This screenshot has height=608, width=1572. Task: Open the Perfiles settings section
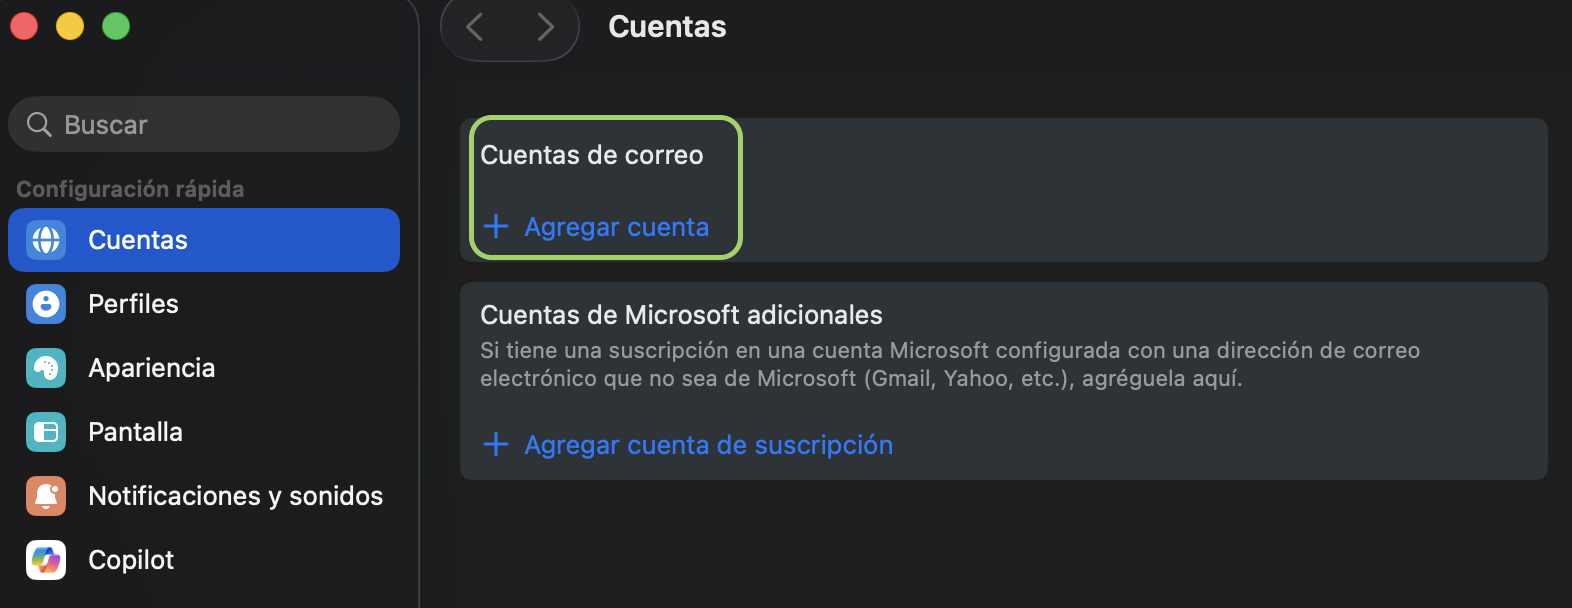pyautogui.click(x=204, y=304)
